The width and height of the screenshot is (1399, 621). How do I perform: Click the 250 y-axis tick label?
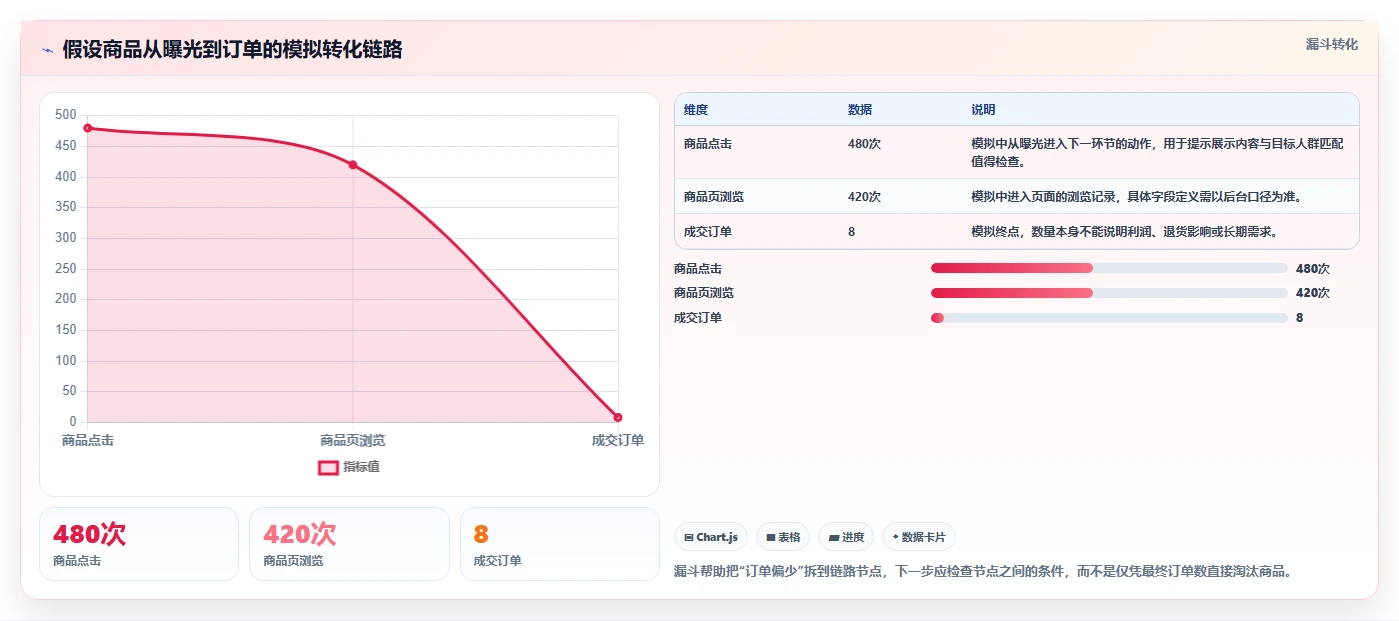[x=66, y=269]
